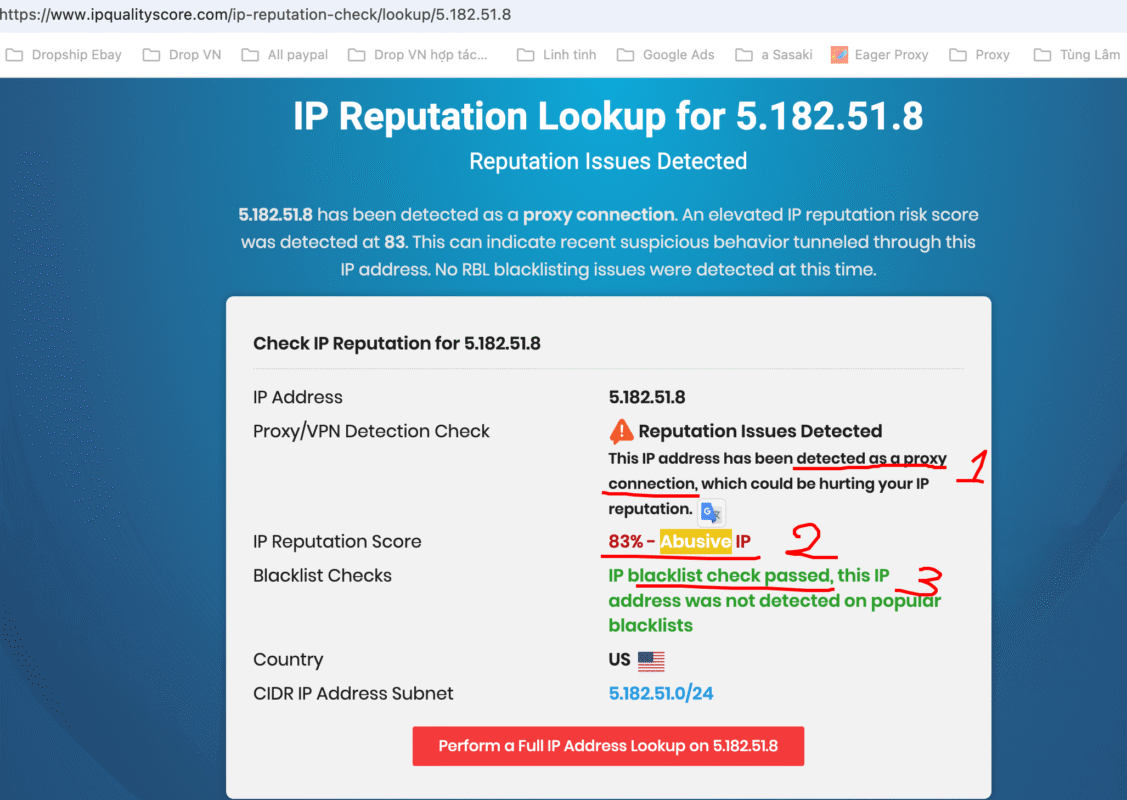
Task: Click the orange warning triangle icon
Action: coord(621,431)
